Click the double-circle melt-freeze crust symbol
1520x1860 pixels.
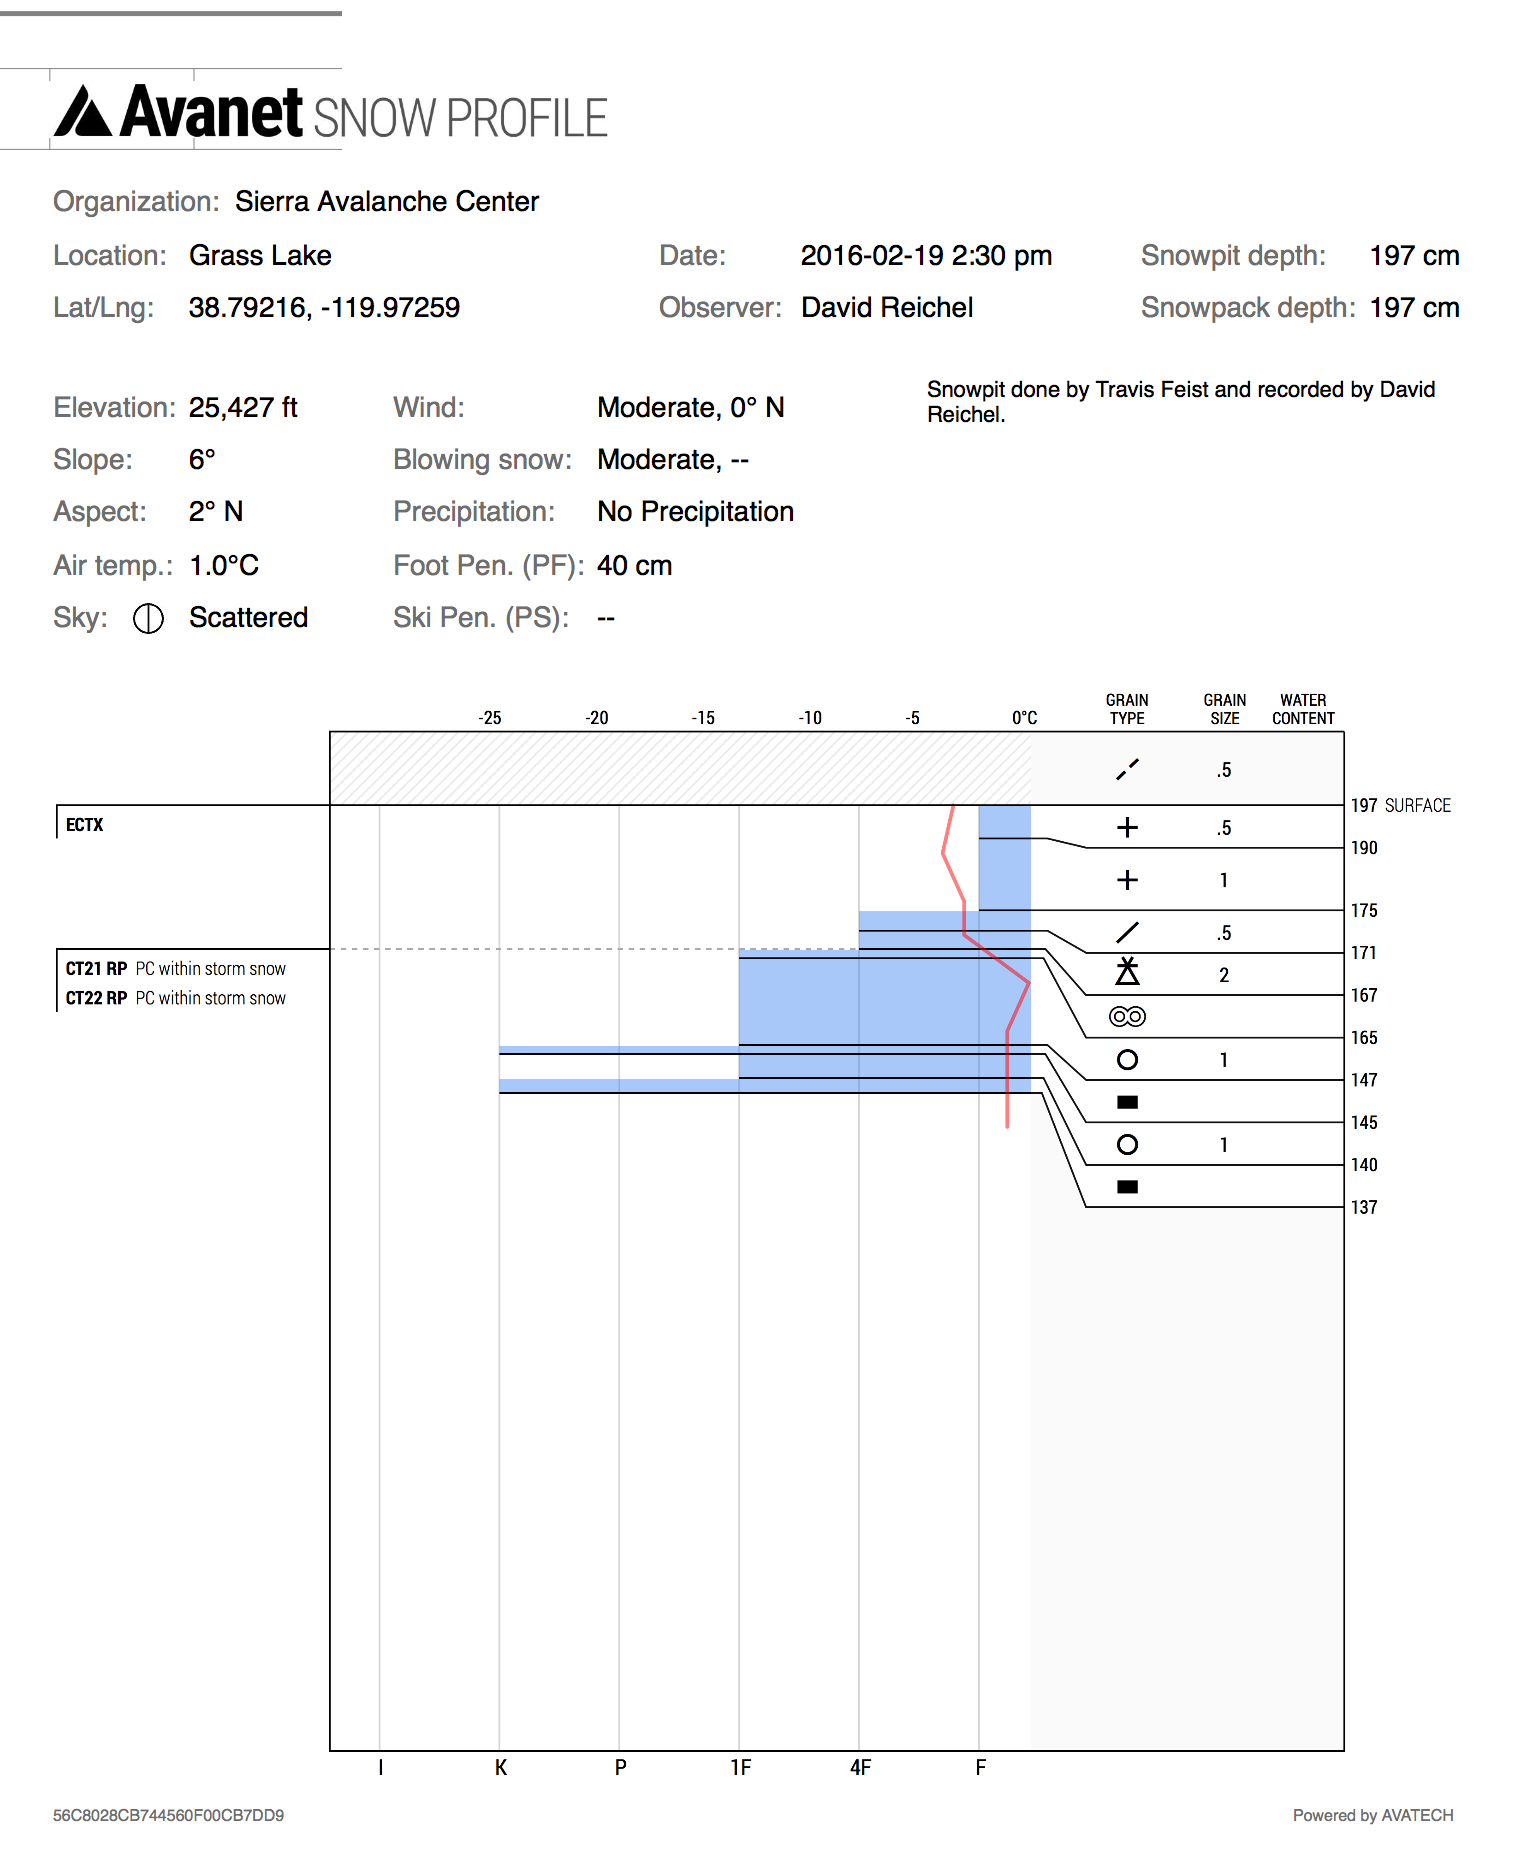(x=1127, y=1017)
